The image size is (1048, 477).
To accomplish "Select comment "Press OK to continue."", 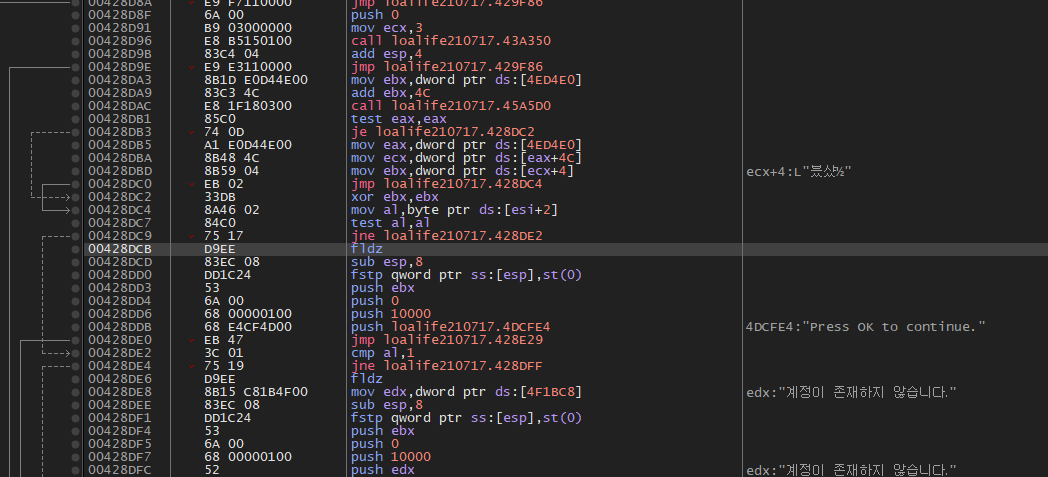I will coord(866,327).
